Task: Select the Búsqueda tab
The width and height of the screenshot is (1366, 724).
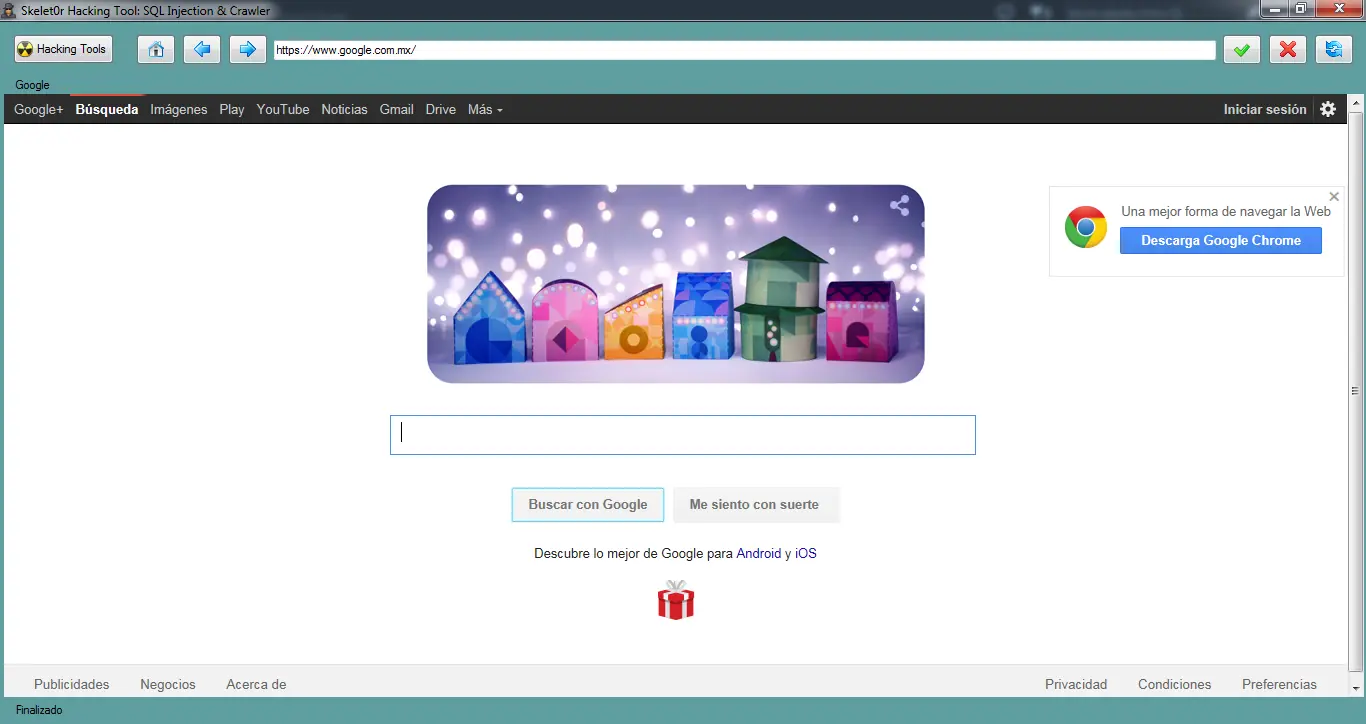Action: 107,109
